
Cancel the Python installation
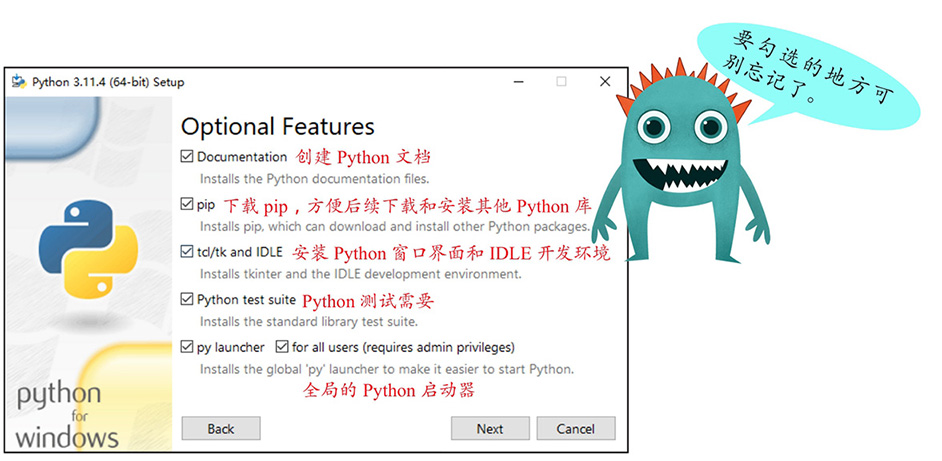tap(575, 429)
